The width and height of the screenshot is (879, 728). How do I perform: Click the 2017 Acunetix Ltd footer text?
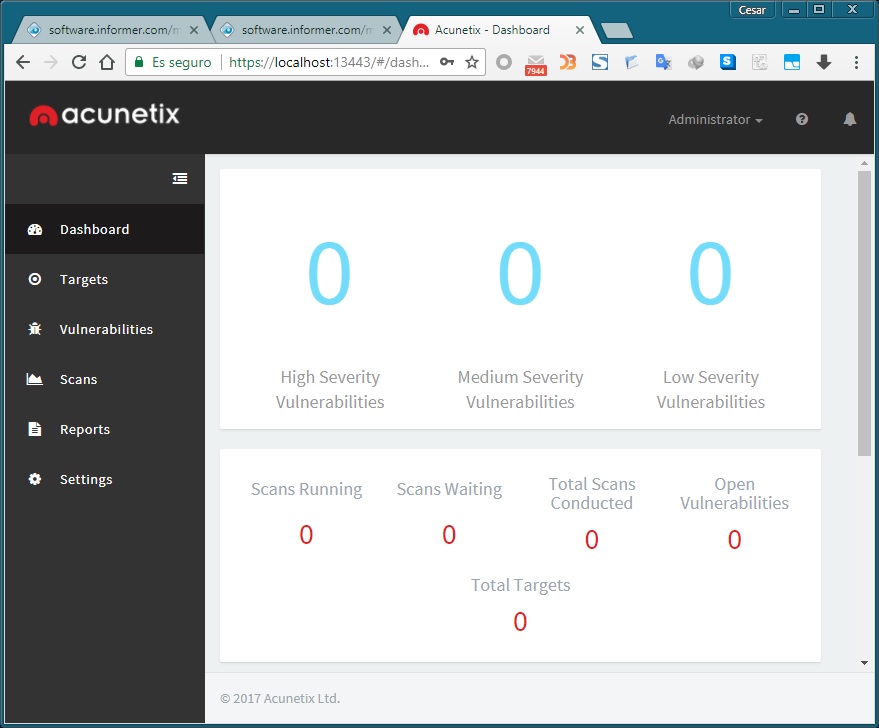pyautogui.click(x=278, y=698)
